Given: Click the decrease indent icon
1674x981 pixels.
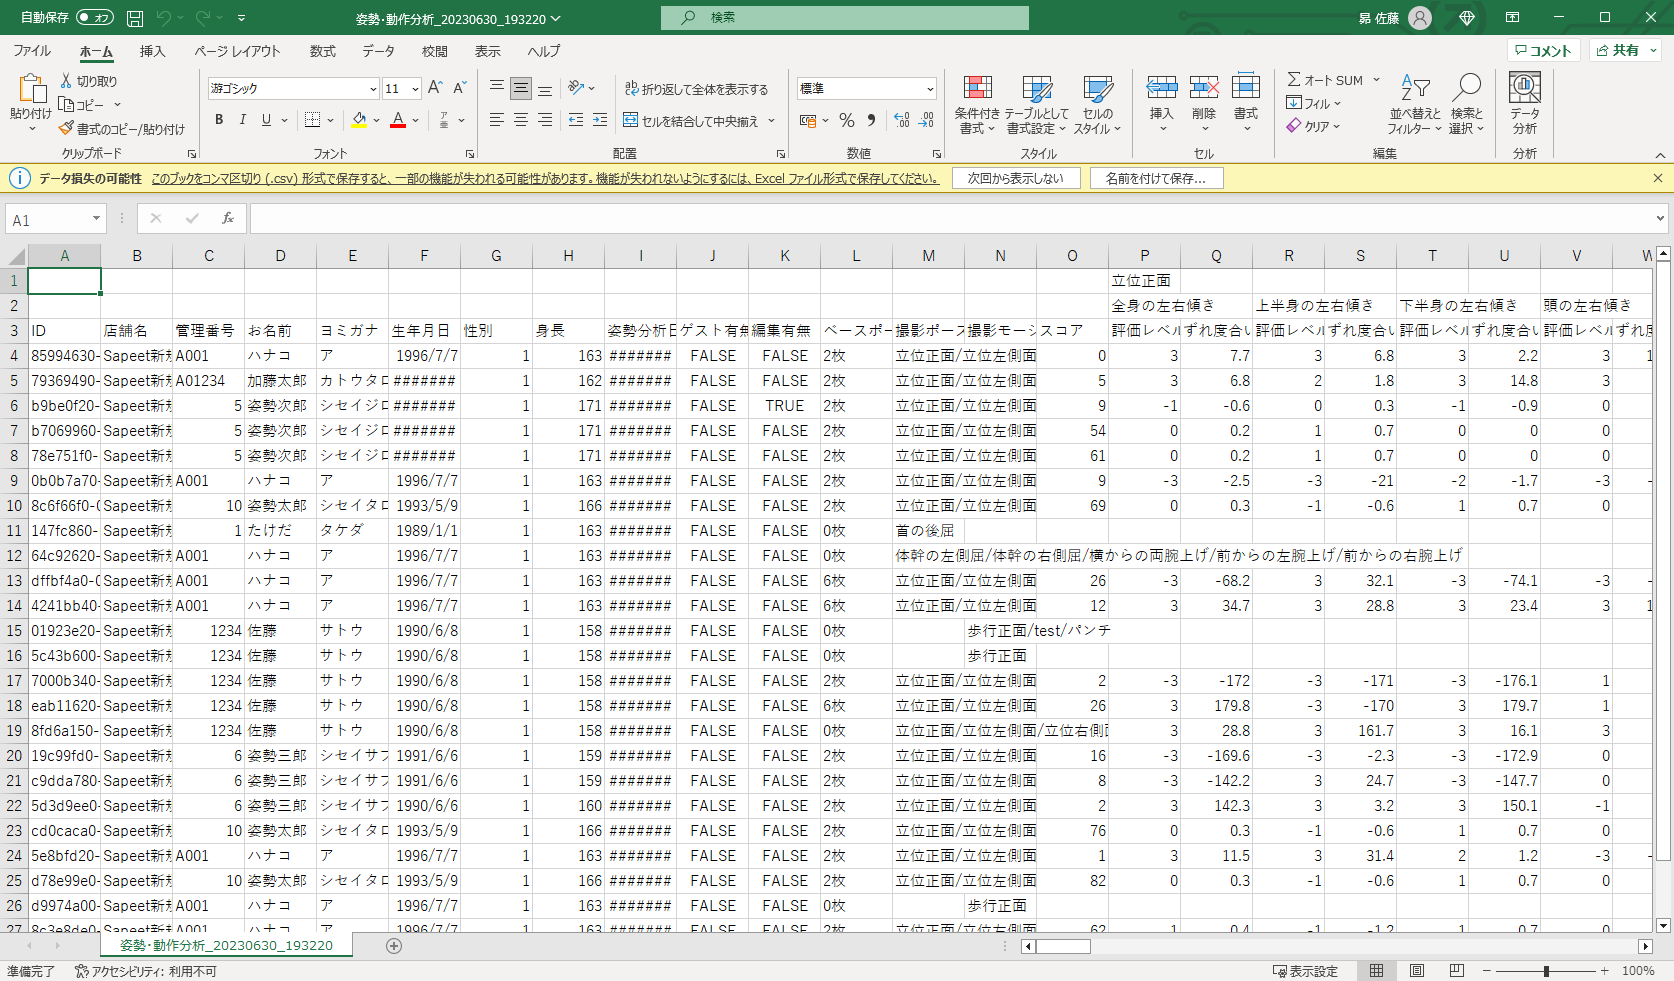Looking at the screenshot, I should coord(576,120).
